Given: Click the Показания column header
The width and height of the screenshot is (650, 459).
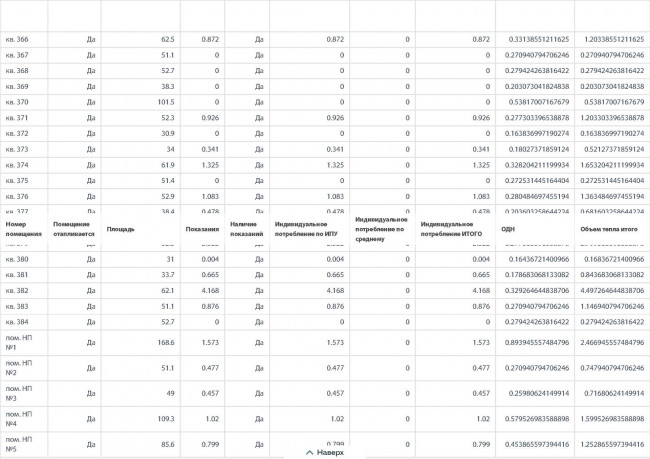Looking at the screenshot, I should click(x=202, y=229).
